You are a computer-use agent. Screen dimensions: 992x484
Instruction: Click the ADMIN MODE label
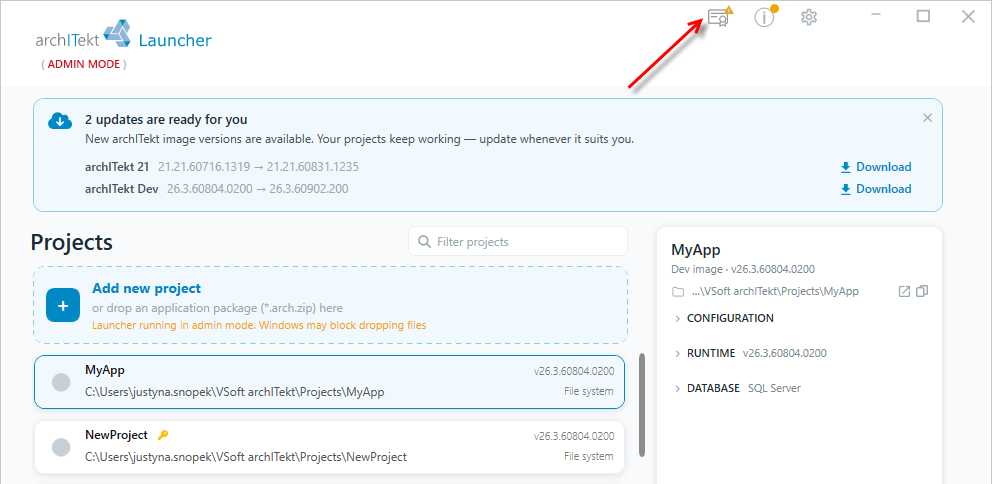[84, 64]
